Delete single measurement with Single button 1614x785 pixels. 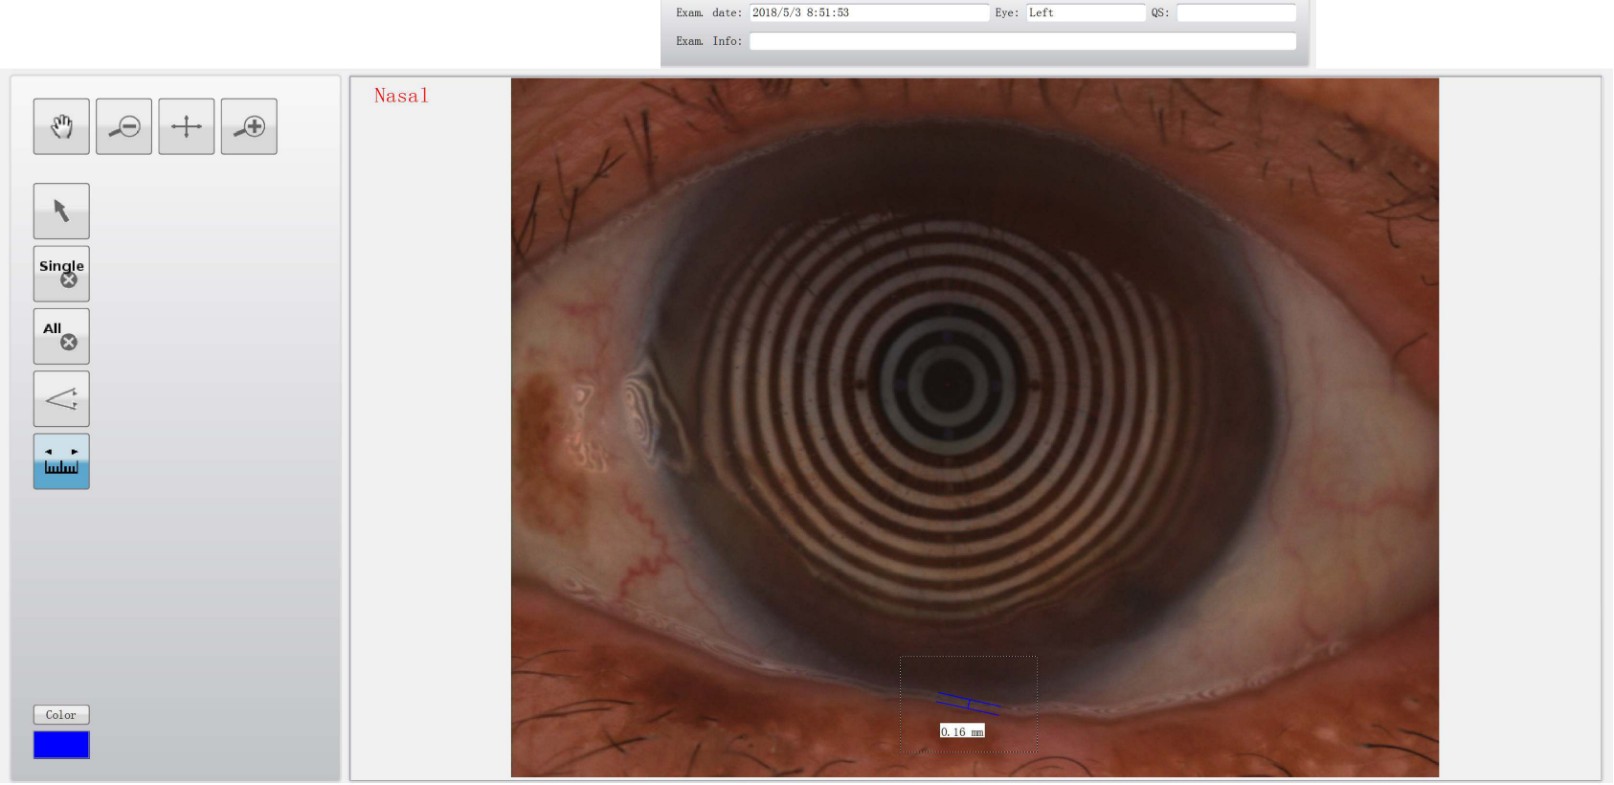[61, 274]
